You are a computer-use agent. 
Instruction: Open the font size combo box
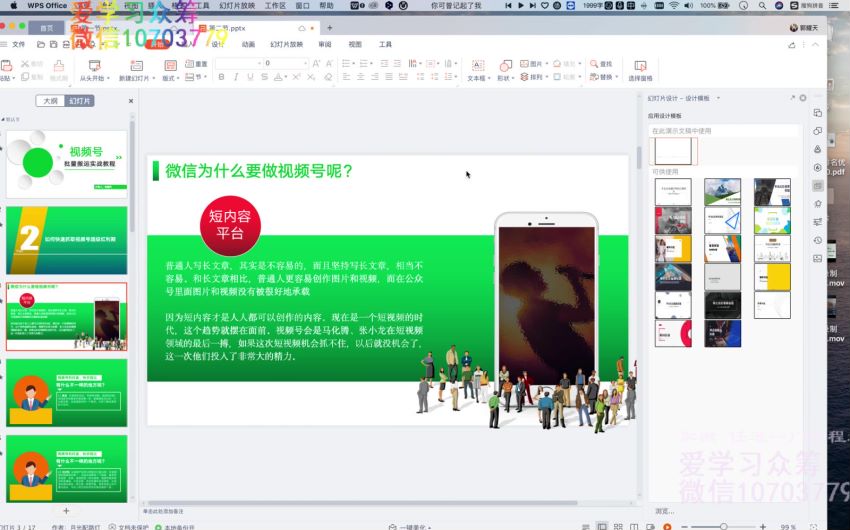(286, 63)
